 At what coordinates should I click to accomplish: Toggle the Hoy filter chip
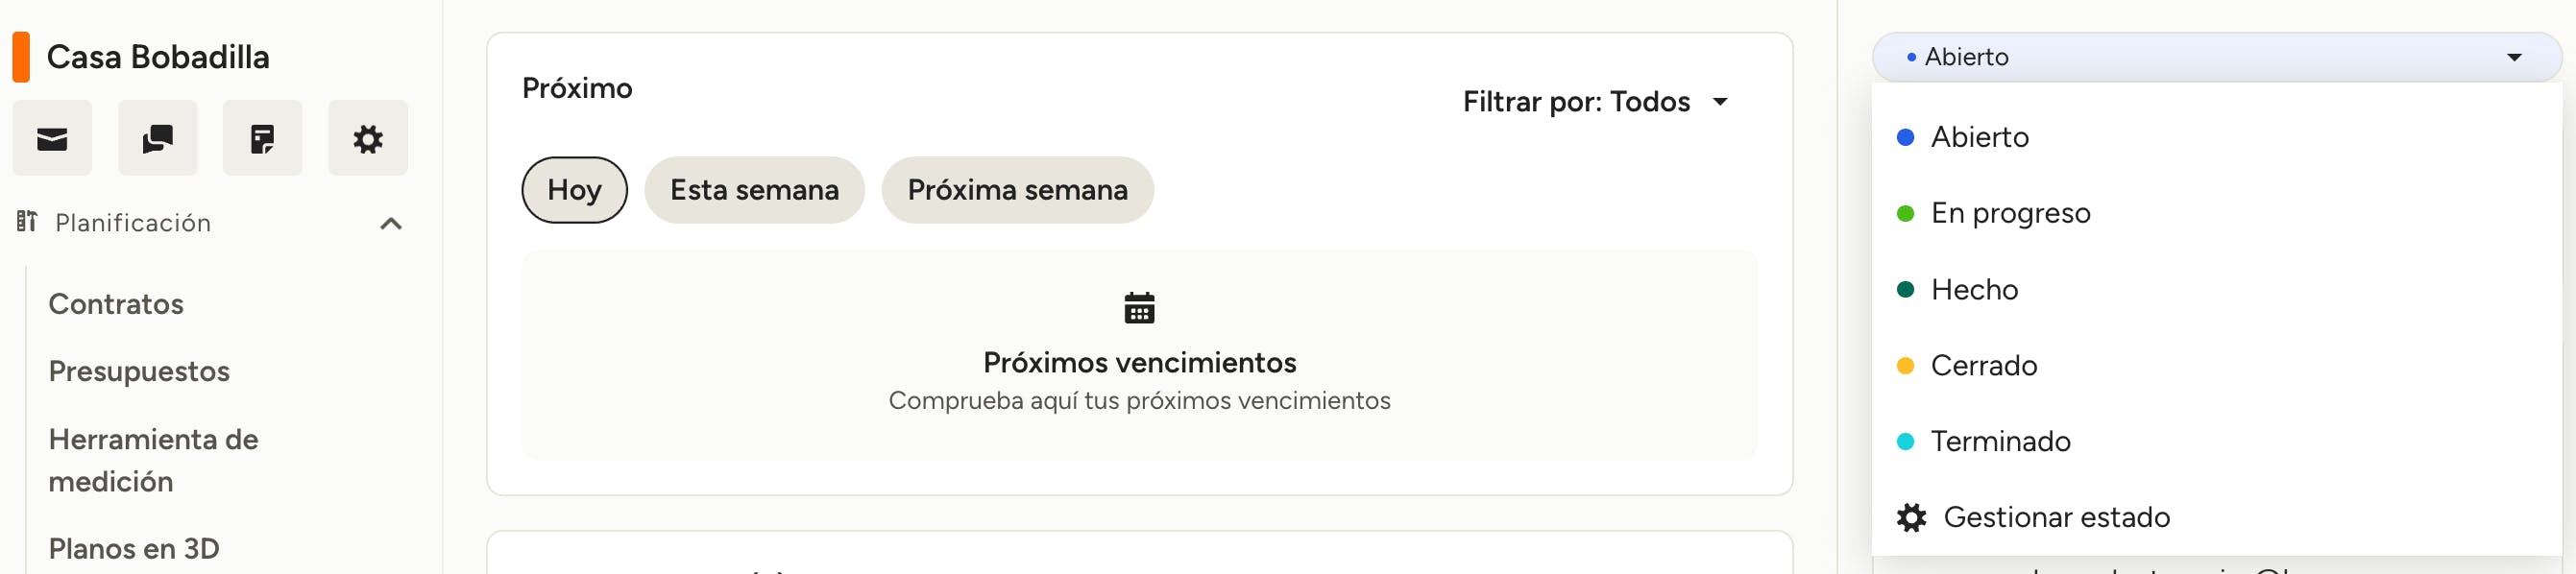pos(574,190)
